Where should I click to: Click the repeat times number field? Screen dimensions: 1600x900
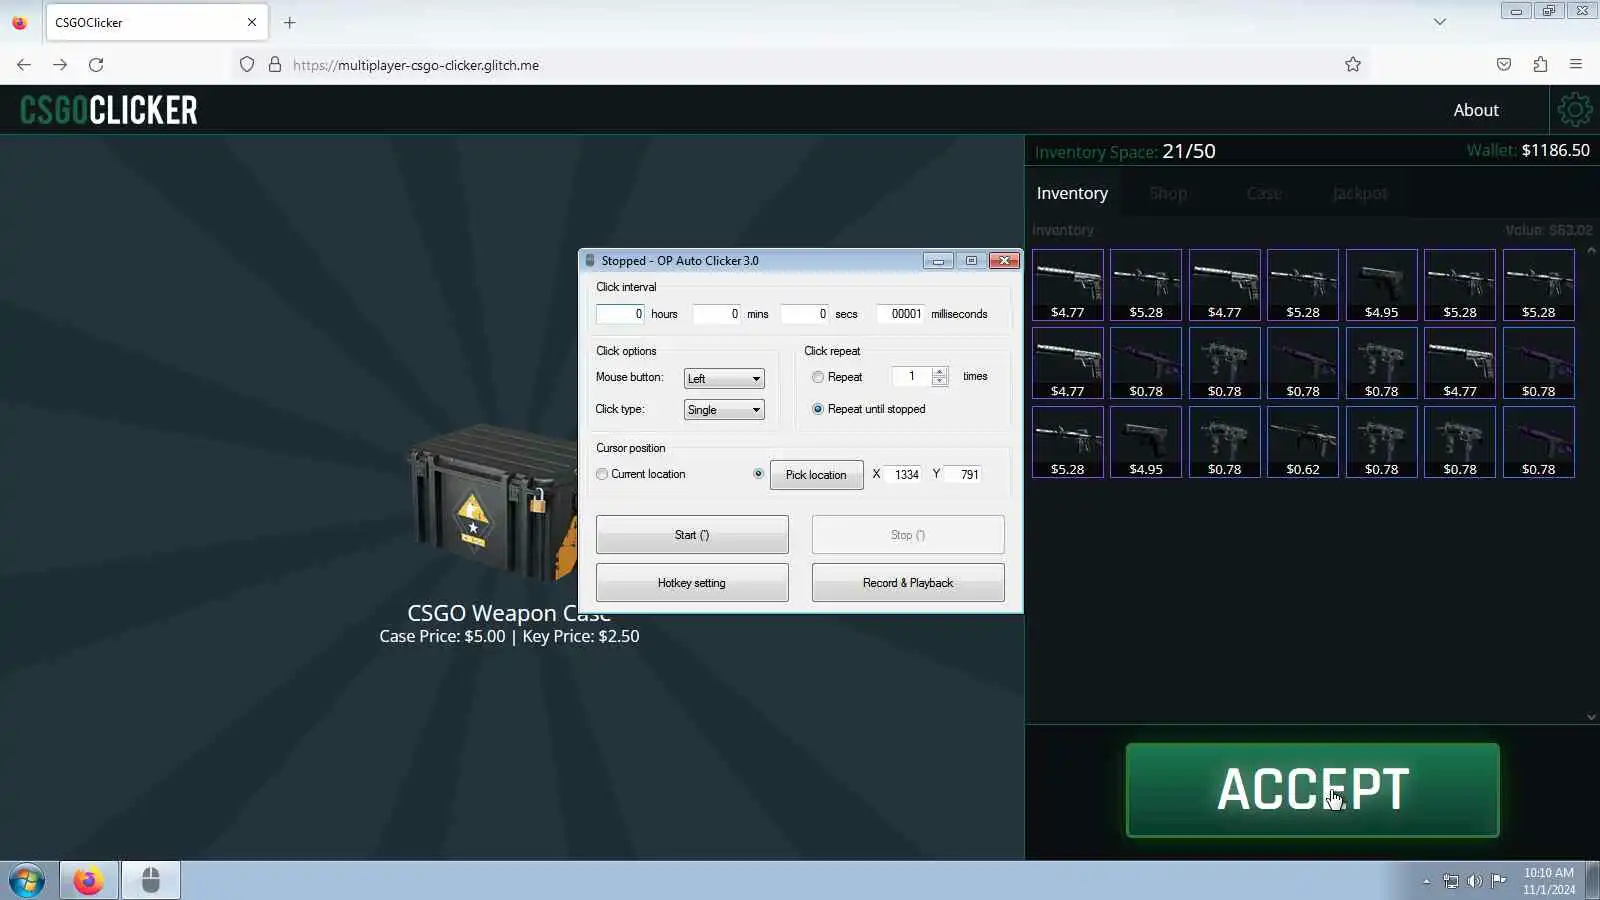pos(911,377)
